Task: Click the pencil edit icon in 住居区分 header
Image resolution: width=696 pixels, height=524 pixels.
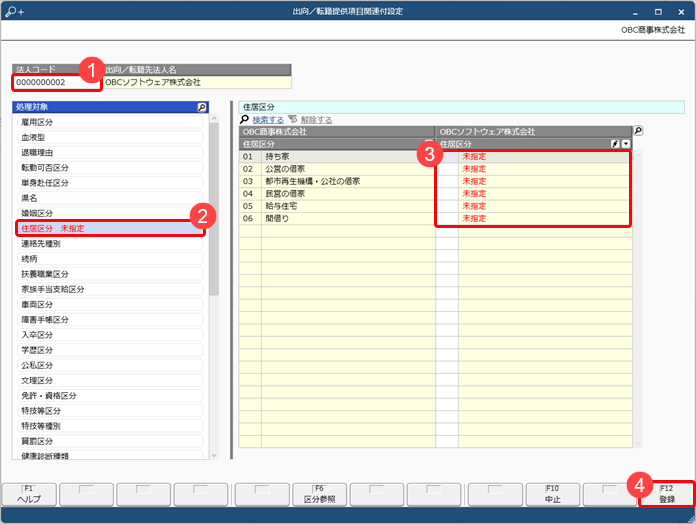Action: click(x=615, y=144)
